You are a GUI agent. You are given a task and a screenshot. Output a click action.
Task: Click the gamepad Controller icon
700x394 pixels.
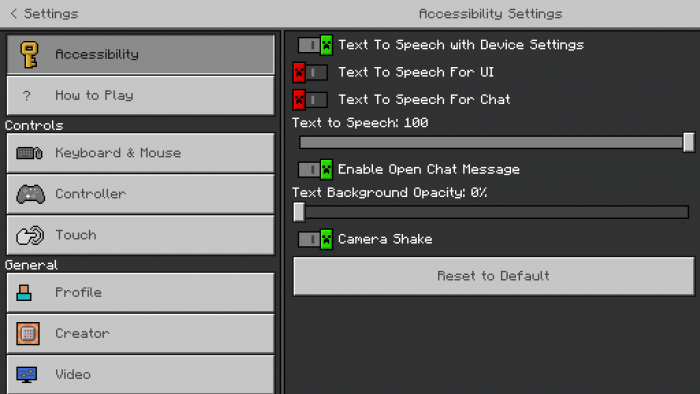point(30,194)
